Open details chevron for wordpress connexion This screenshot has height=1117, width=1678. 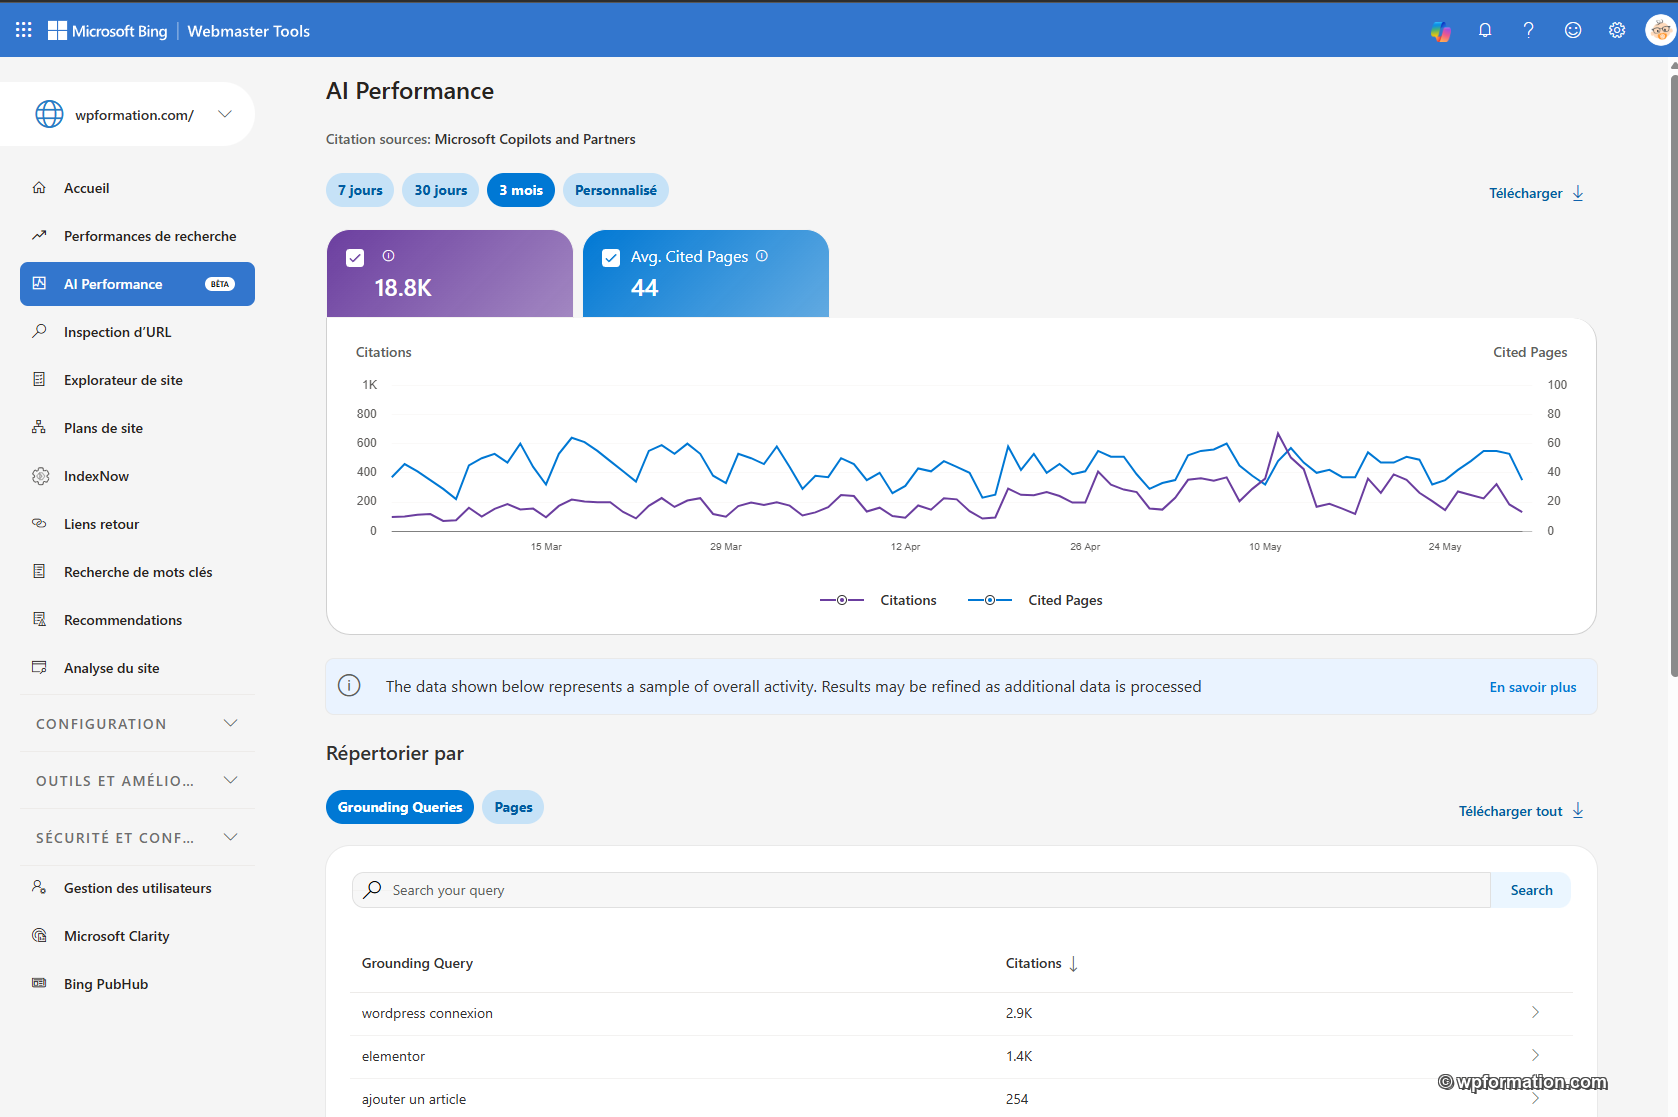1535,1012
